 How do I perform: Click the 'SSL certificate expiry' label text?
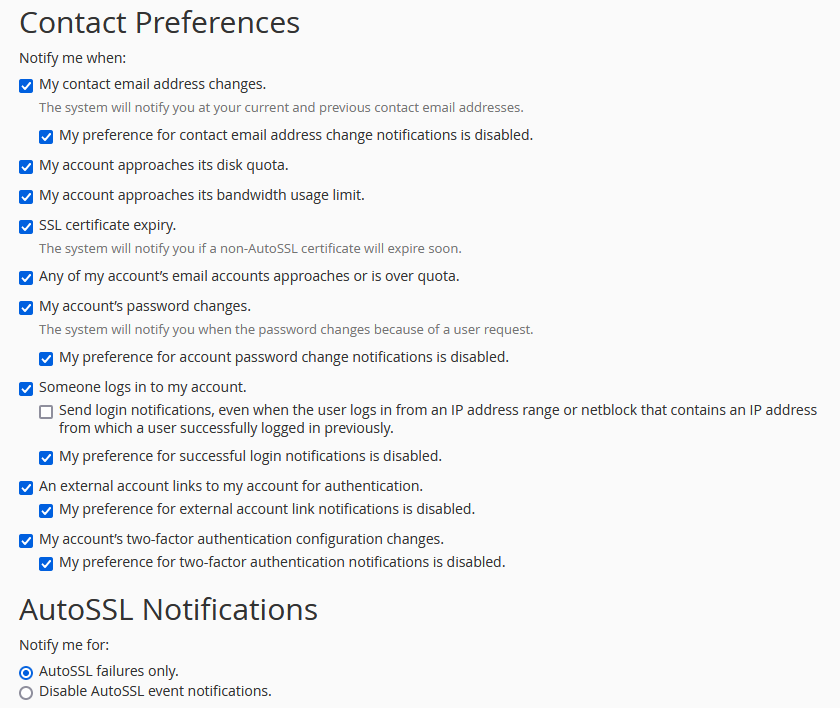click(x=107, y=225)
